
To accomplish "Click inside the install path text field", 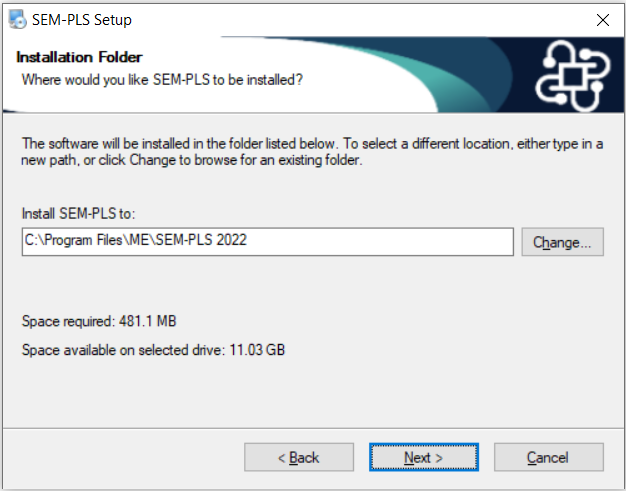I will coord(267,242).
